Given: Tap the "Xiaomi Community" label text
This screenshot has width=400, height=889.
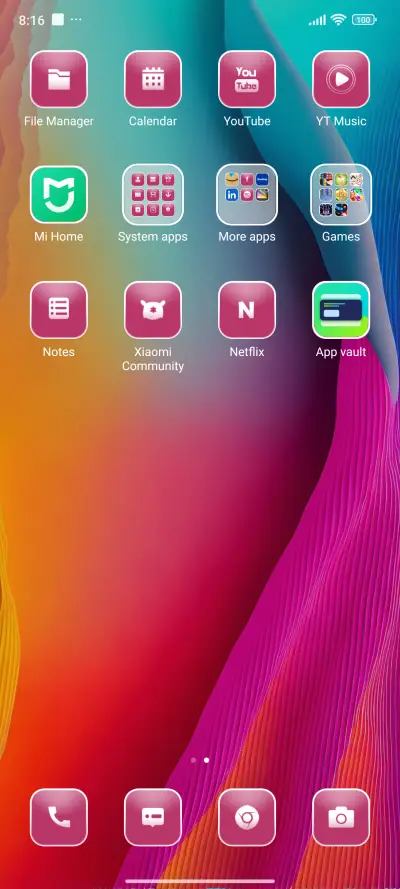Looking at the screenshot, I should click(x=153, y=359).
